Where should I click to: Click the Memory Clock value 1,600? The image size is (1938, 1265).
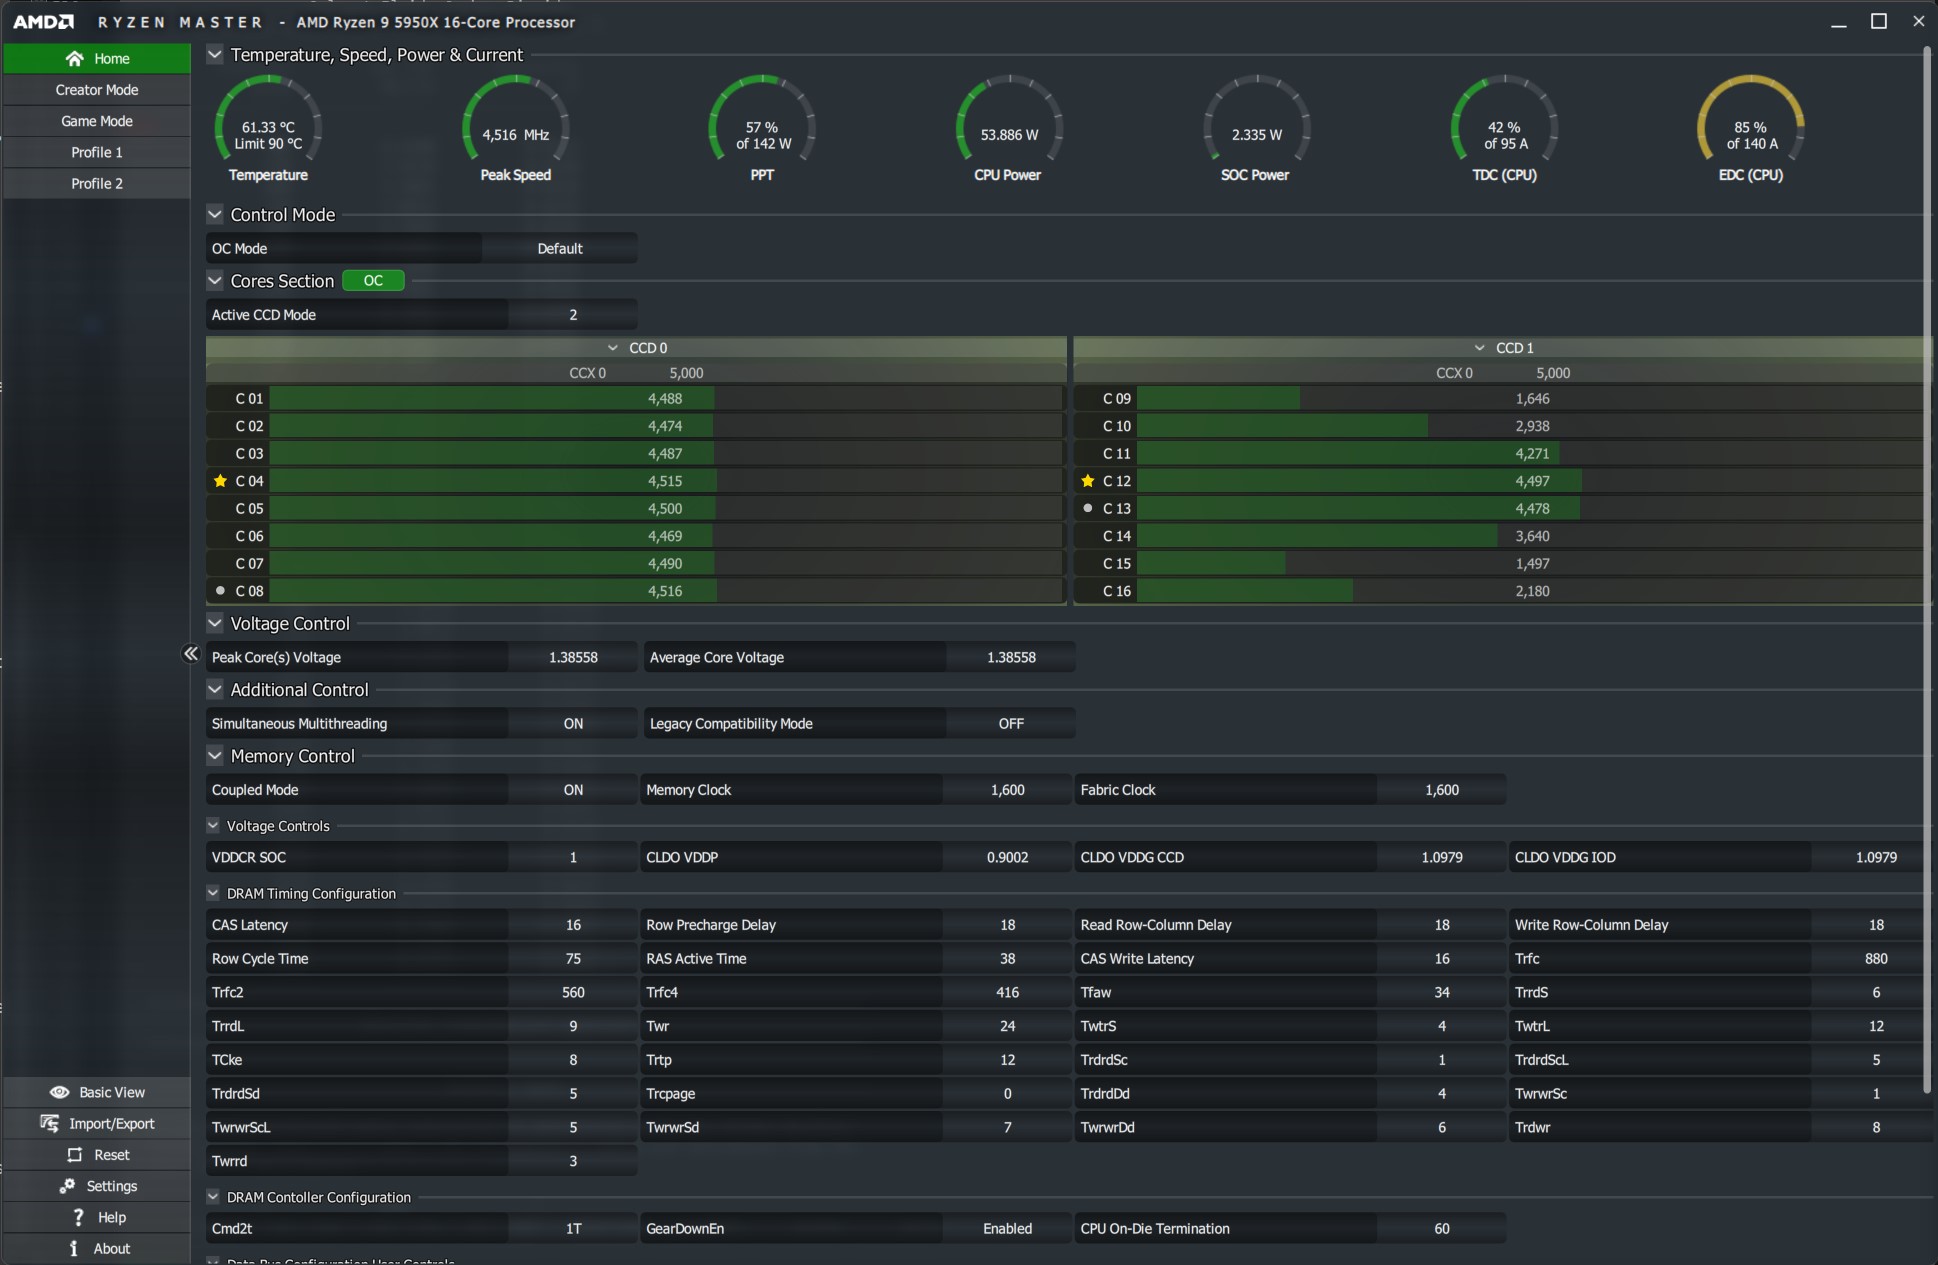(x=1007, y=790)
